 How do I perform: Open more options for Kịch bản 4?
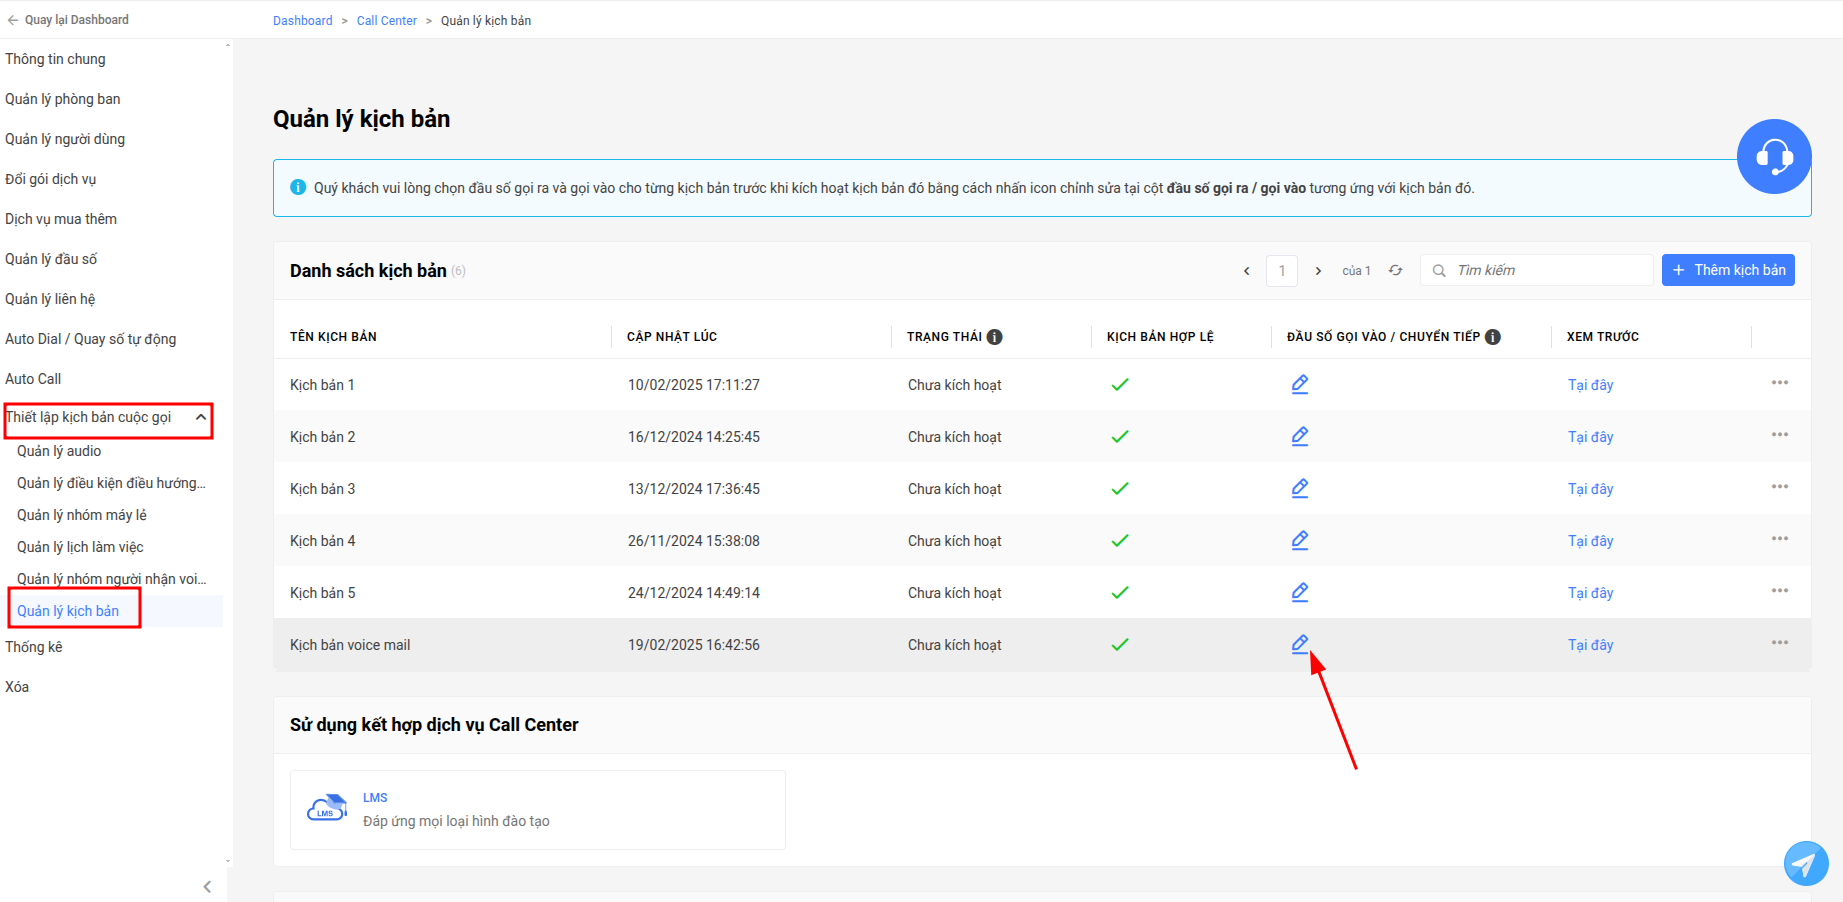[1780, 539]
